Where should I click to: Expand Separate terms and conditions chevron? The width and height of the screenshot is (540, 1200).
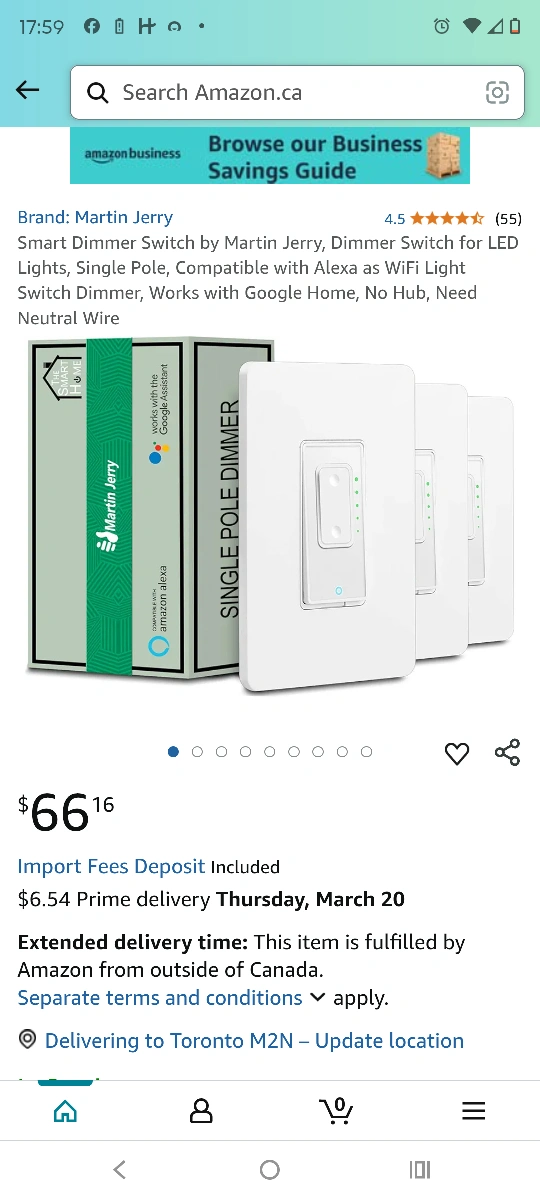click(x=318, y=998)
